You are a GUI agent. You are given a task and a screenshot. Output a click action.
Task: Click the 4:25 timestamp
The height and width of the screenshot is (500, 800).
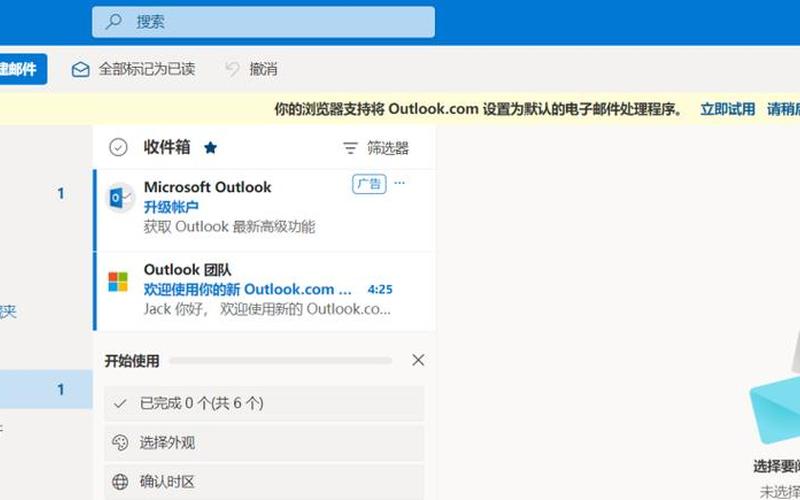(380, 290)
